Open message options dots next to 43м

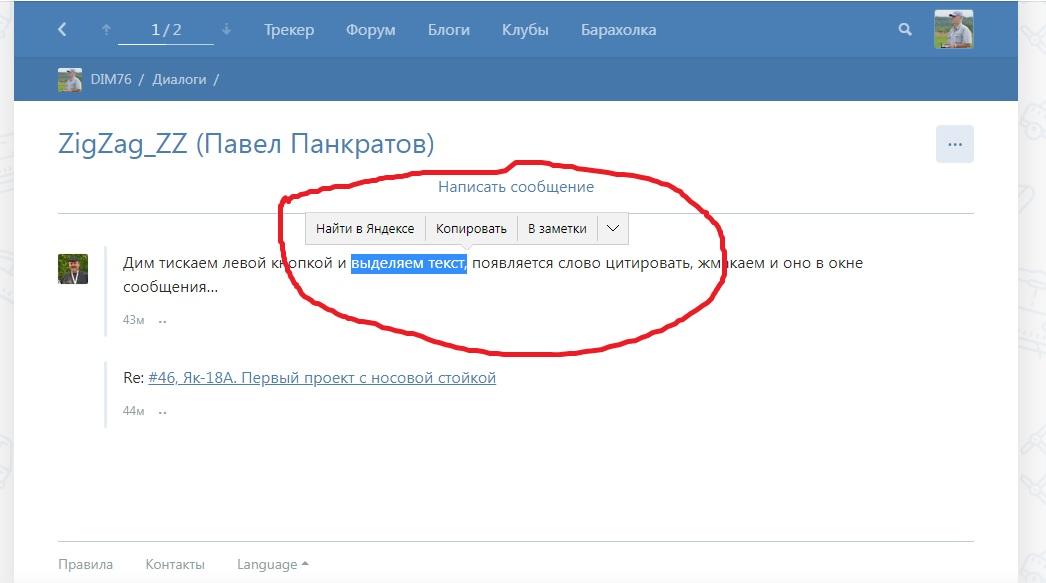point(162,321)
